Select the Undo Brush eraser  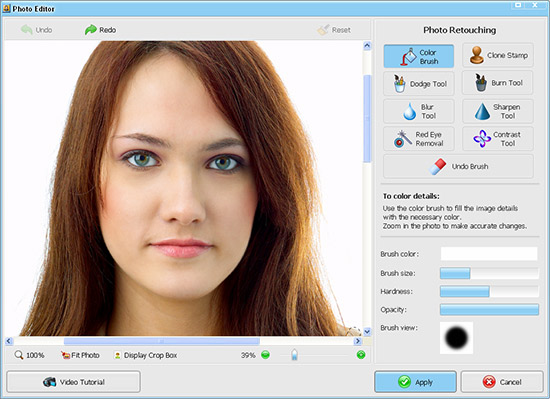tap(458, 167)
